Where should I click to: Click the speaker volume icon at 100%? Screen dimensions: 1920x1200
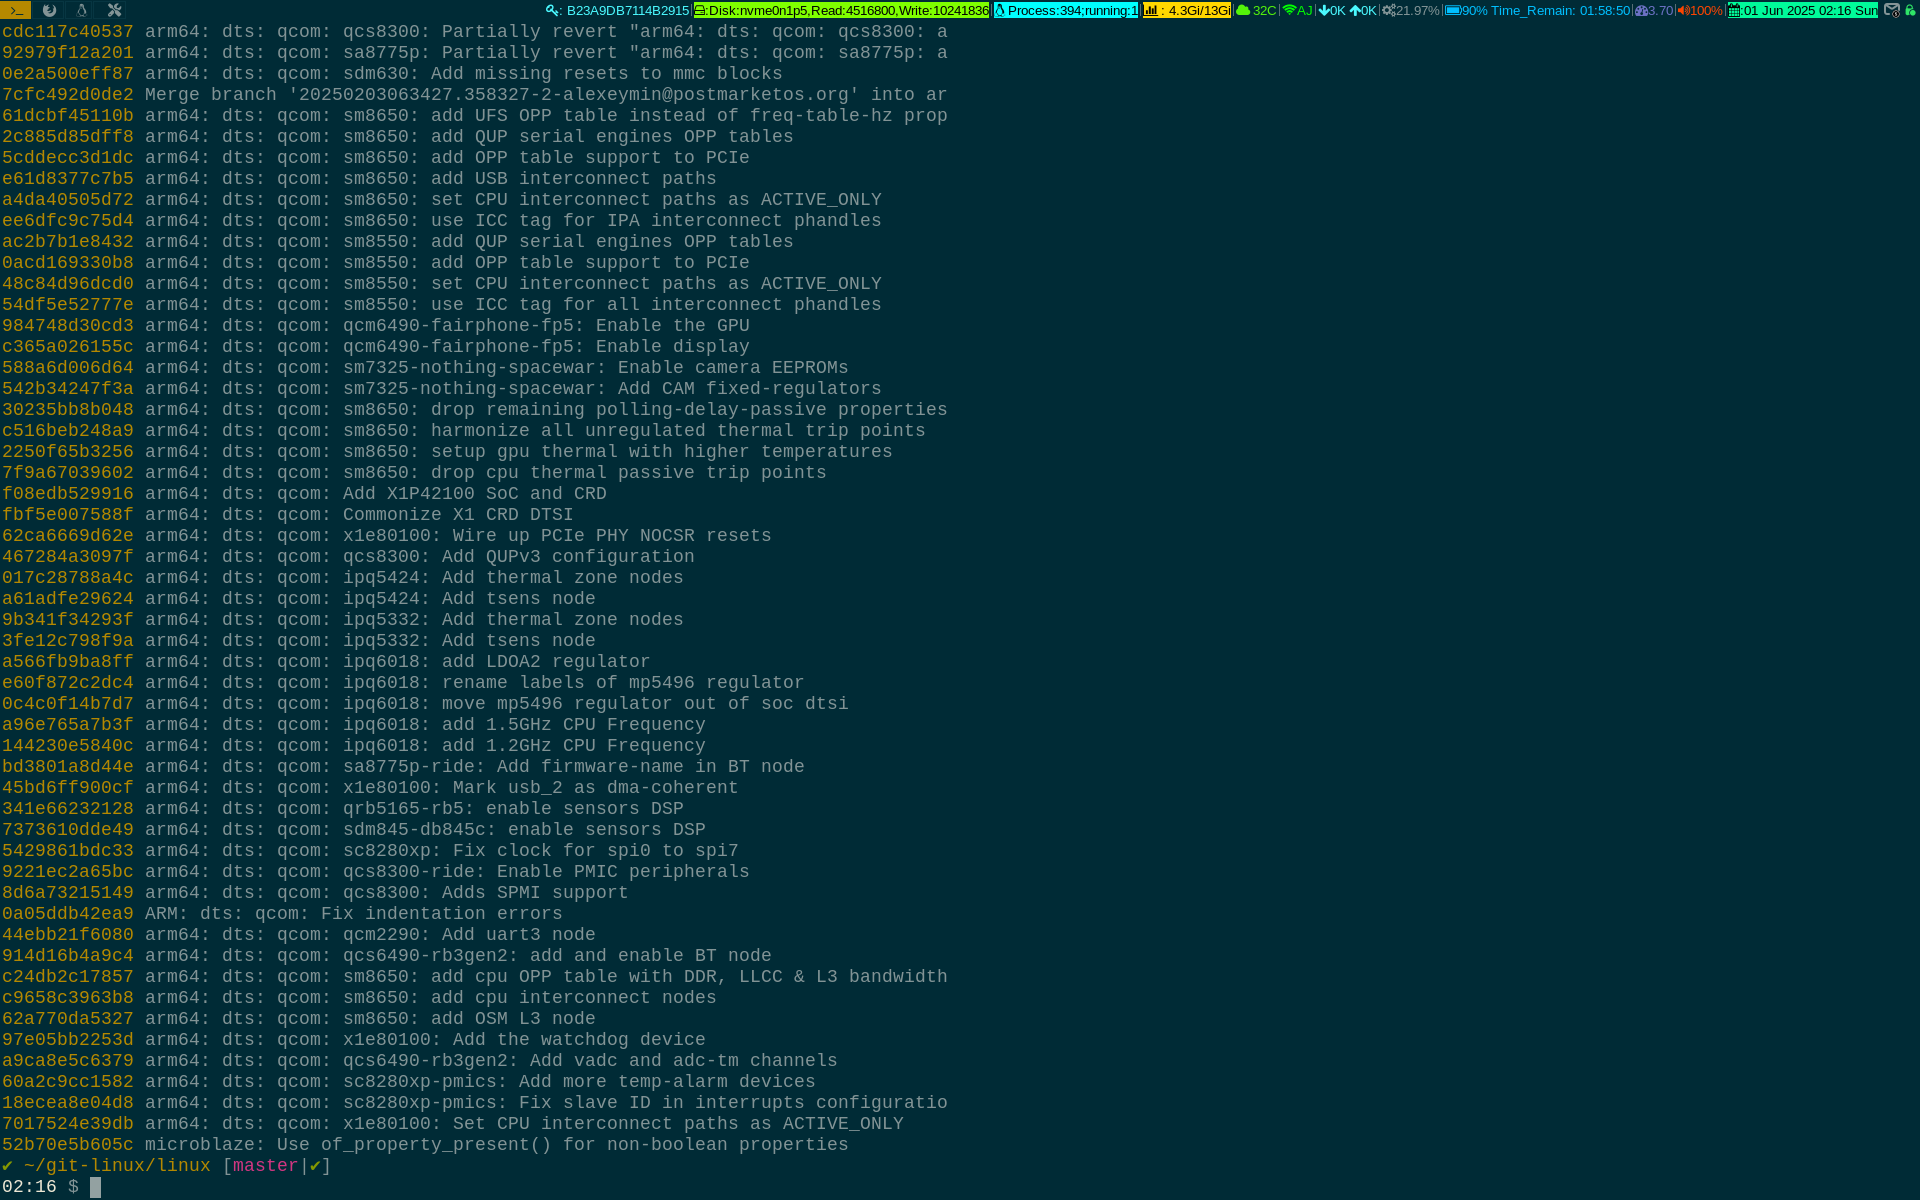click(x=1683, y=11)
